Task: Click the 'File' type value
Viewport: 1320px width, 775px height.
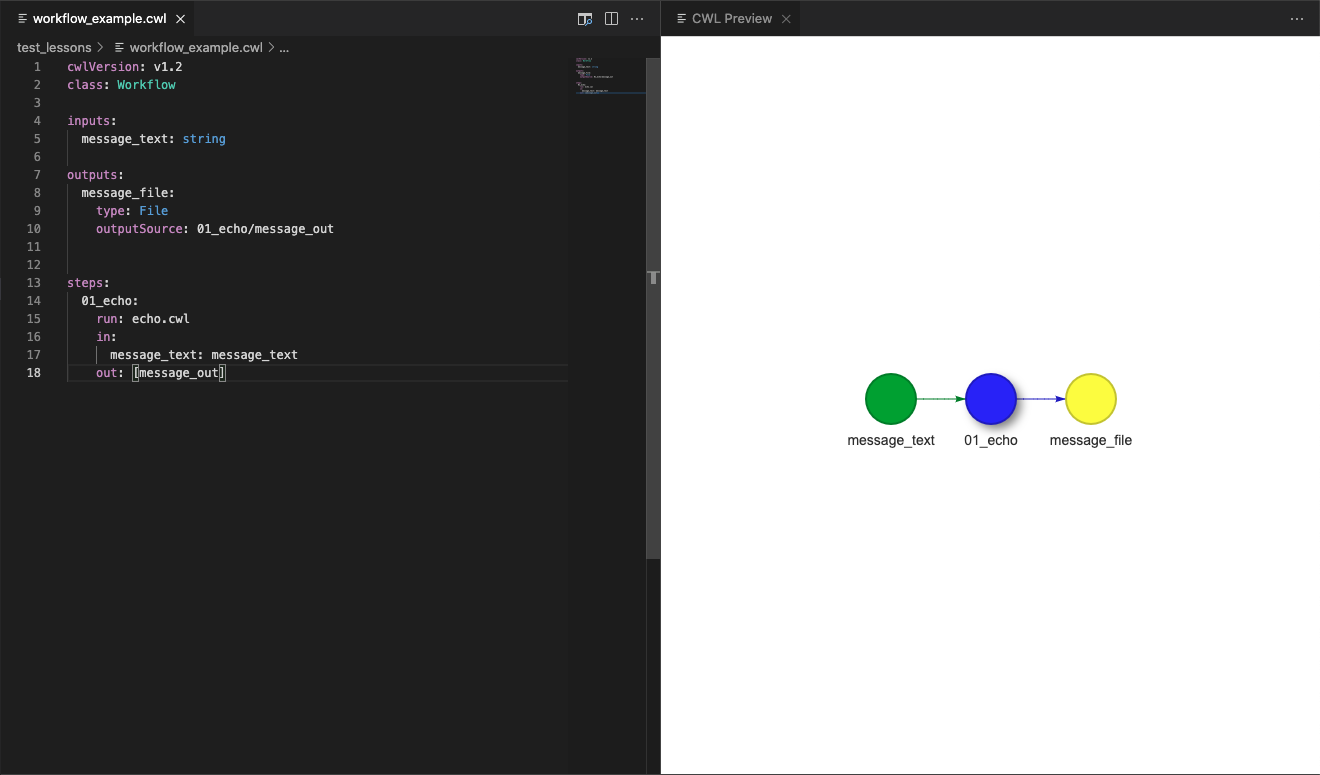Action: tap(154, 211)
